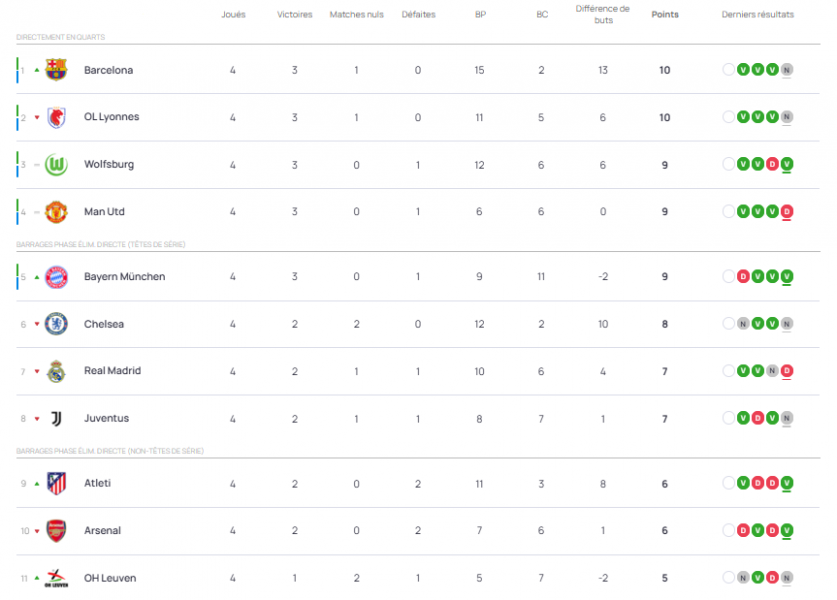Sort by Différence de buts column
The height and width of the screenshot is (600, 837).
[x=603, y=14]
